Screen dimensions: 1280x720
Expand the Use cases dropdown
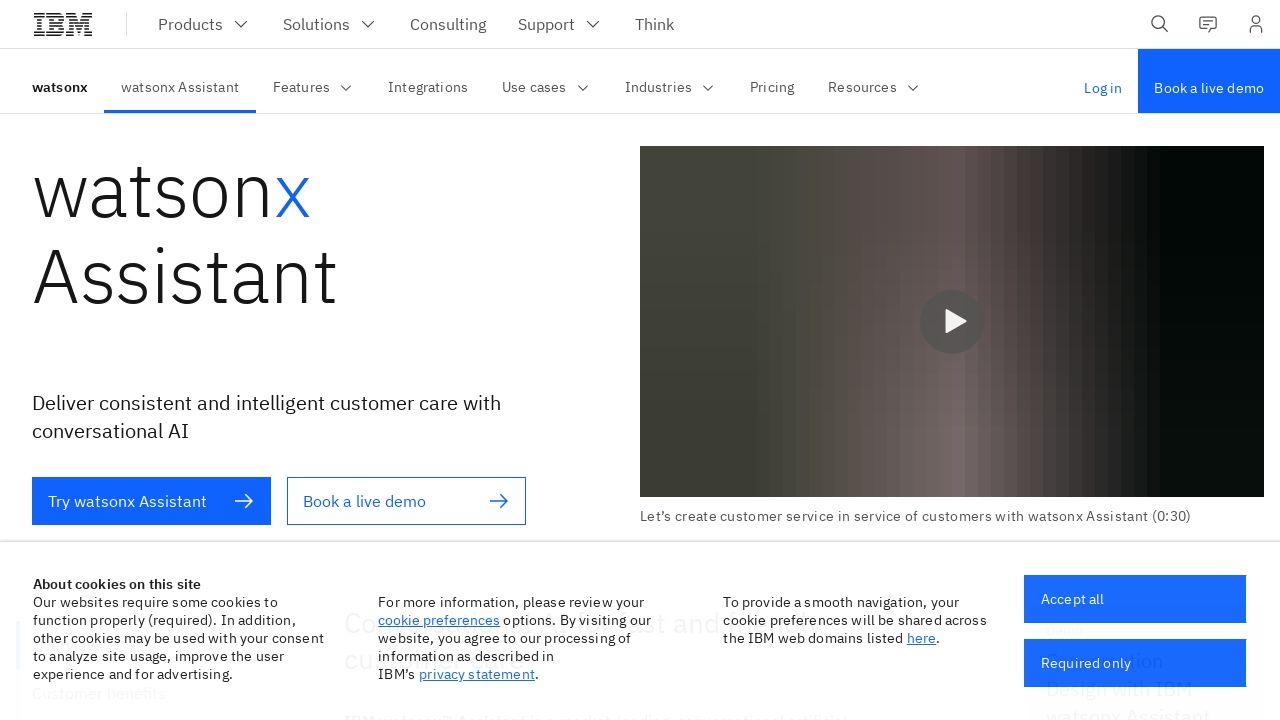point(546,87)
